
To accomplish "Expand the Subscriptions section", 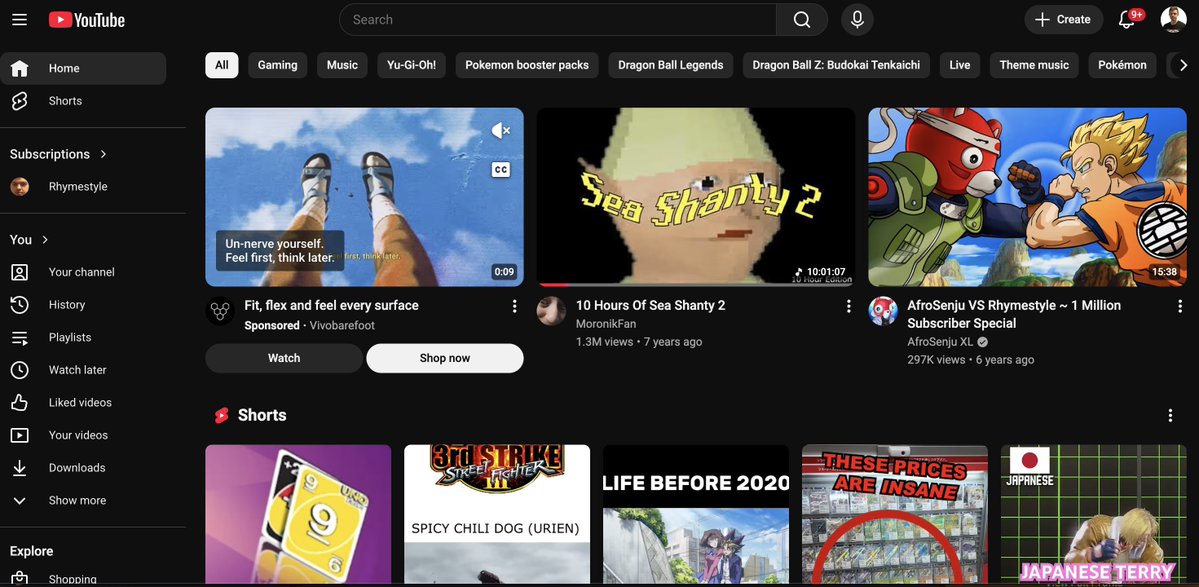I will (x=59, y=154).
